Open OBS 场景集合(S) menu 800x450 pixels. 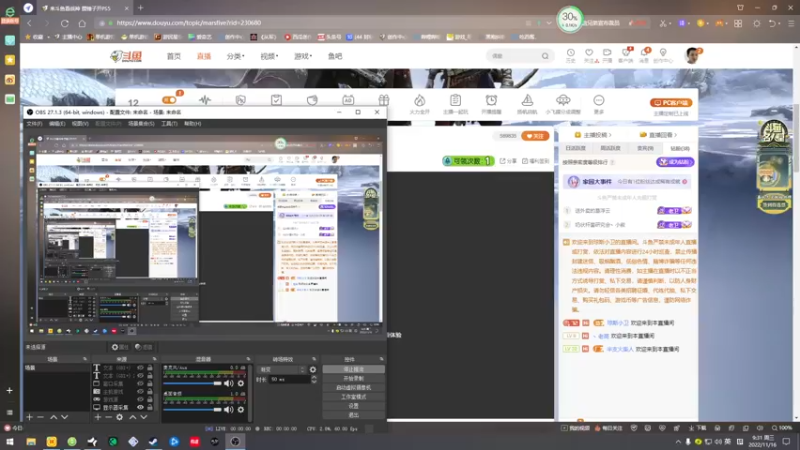(141, 123)
